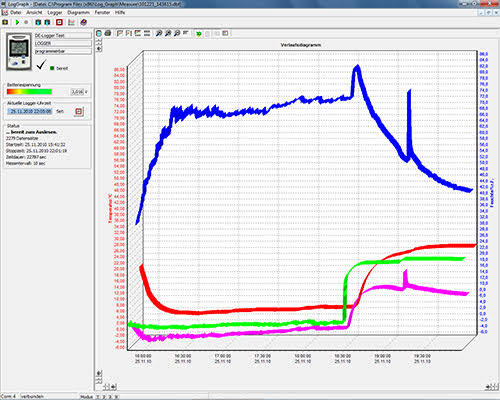Toggle the horizontal grid lines toolbar icon
The height and width of the screenshot is (400, 500).
pyautogui.click(x=147, y=33)
